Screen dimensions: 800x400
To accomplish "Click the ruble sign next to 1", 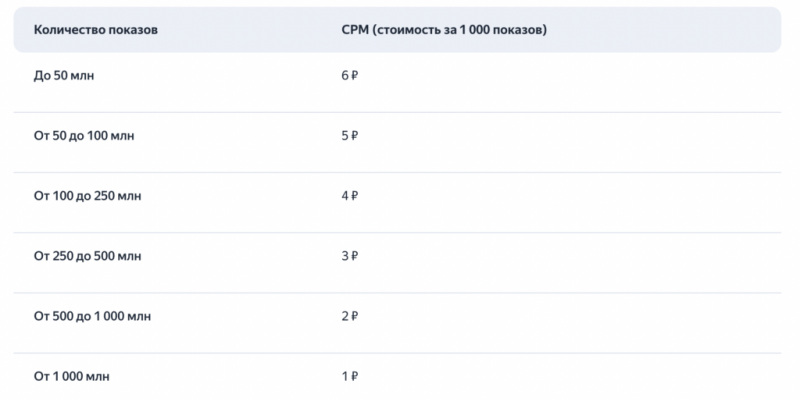I will tap(355, 377).
